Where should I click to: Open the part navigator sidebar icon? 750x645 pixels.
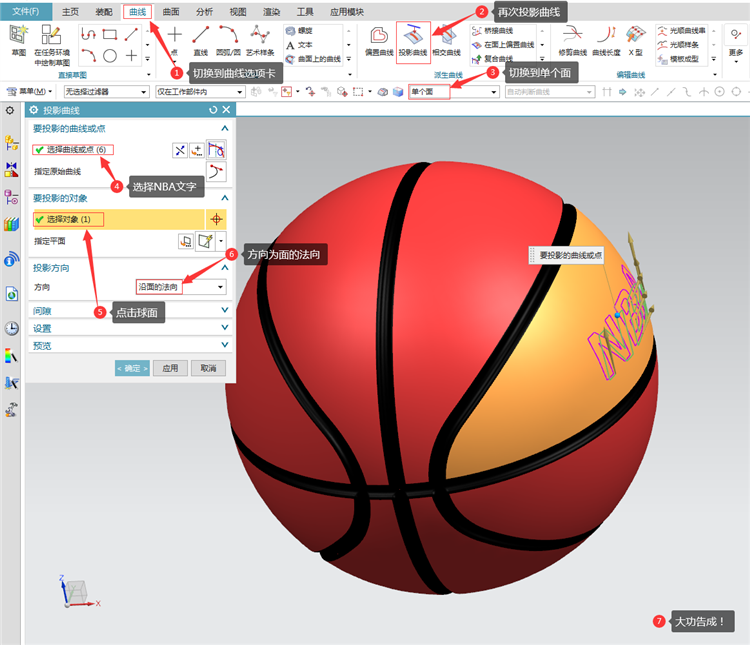[11, 197]
